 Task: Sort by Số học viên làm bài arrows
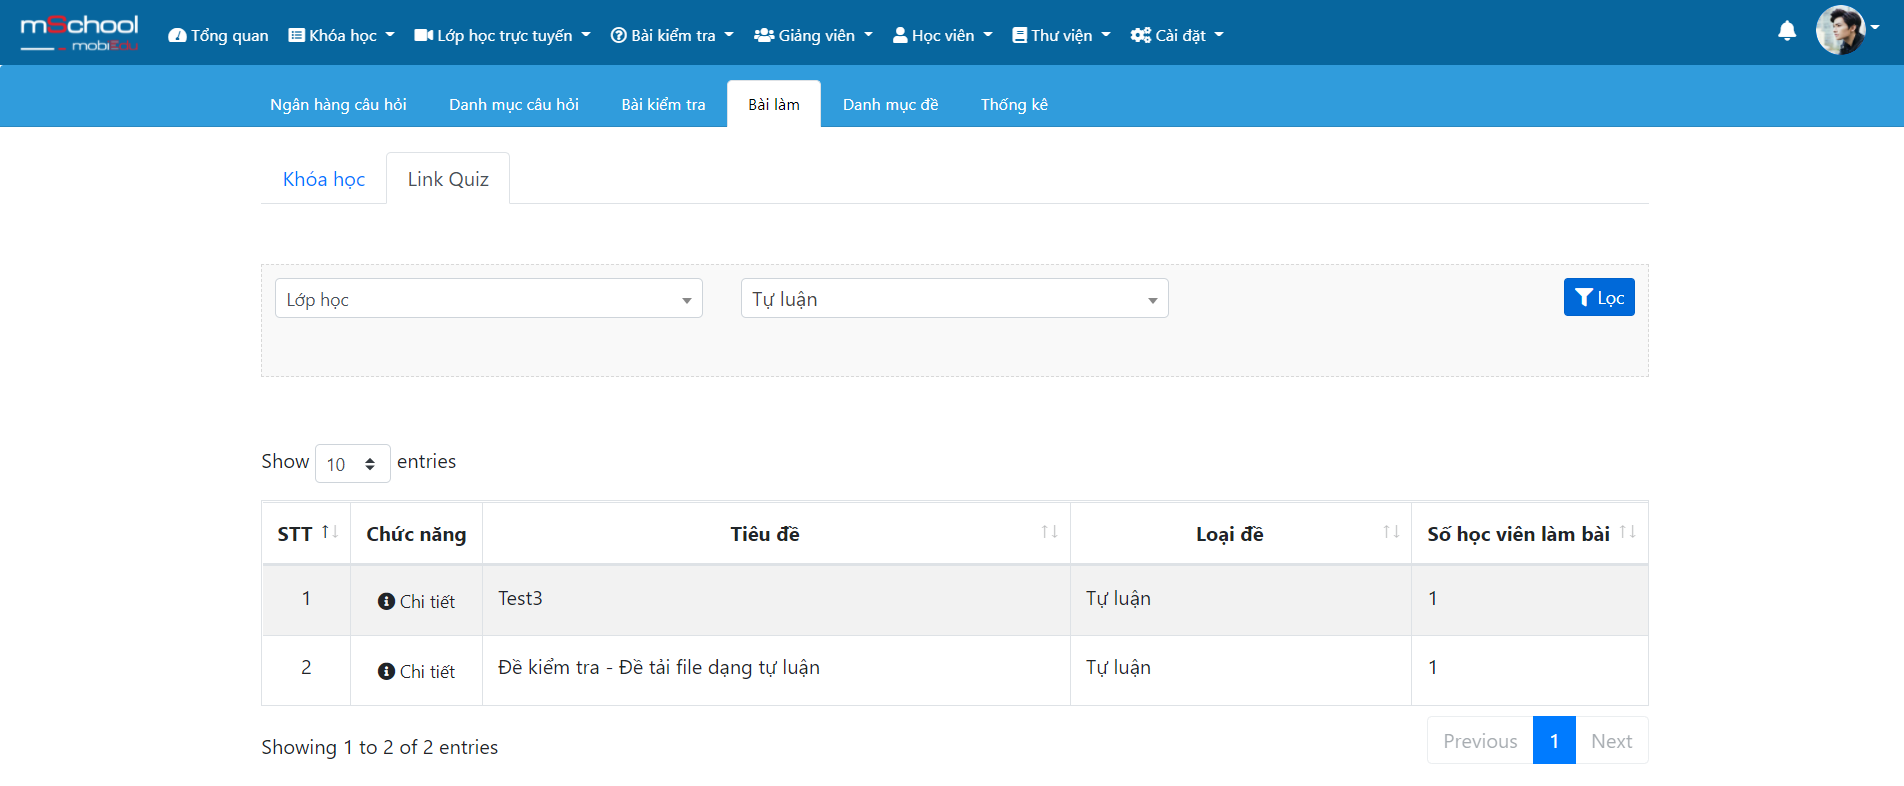tap(1627, 532)
